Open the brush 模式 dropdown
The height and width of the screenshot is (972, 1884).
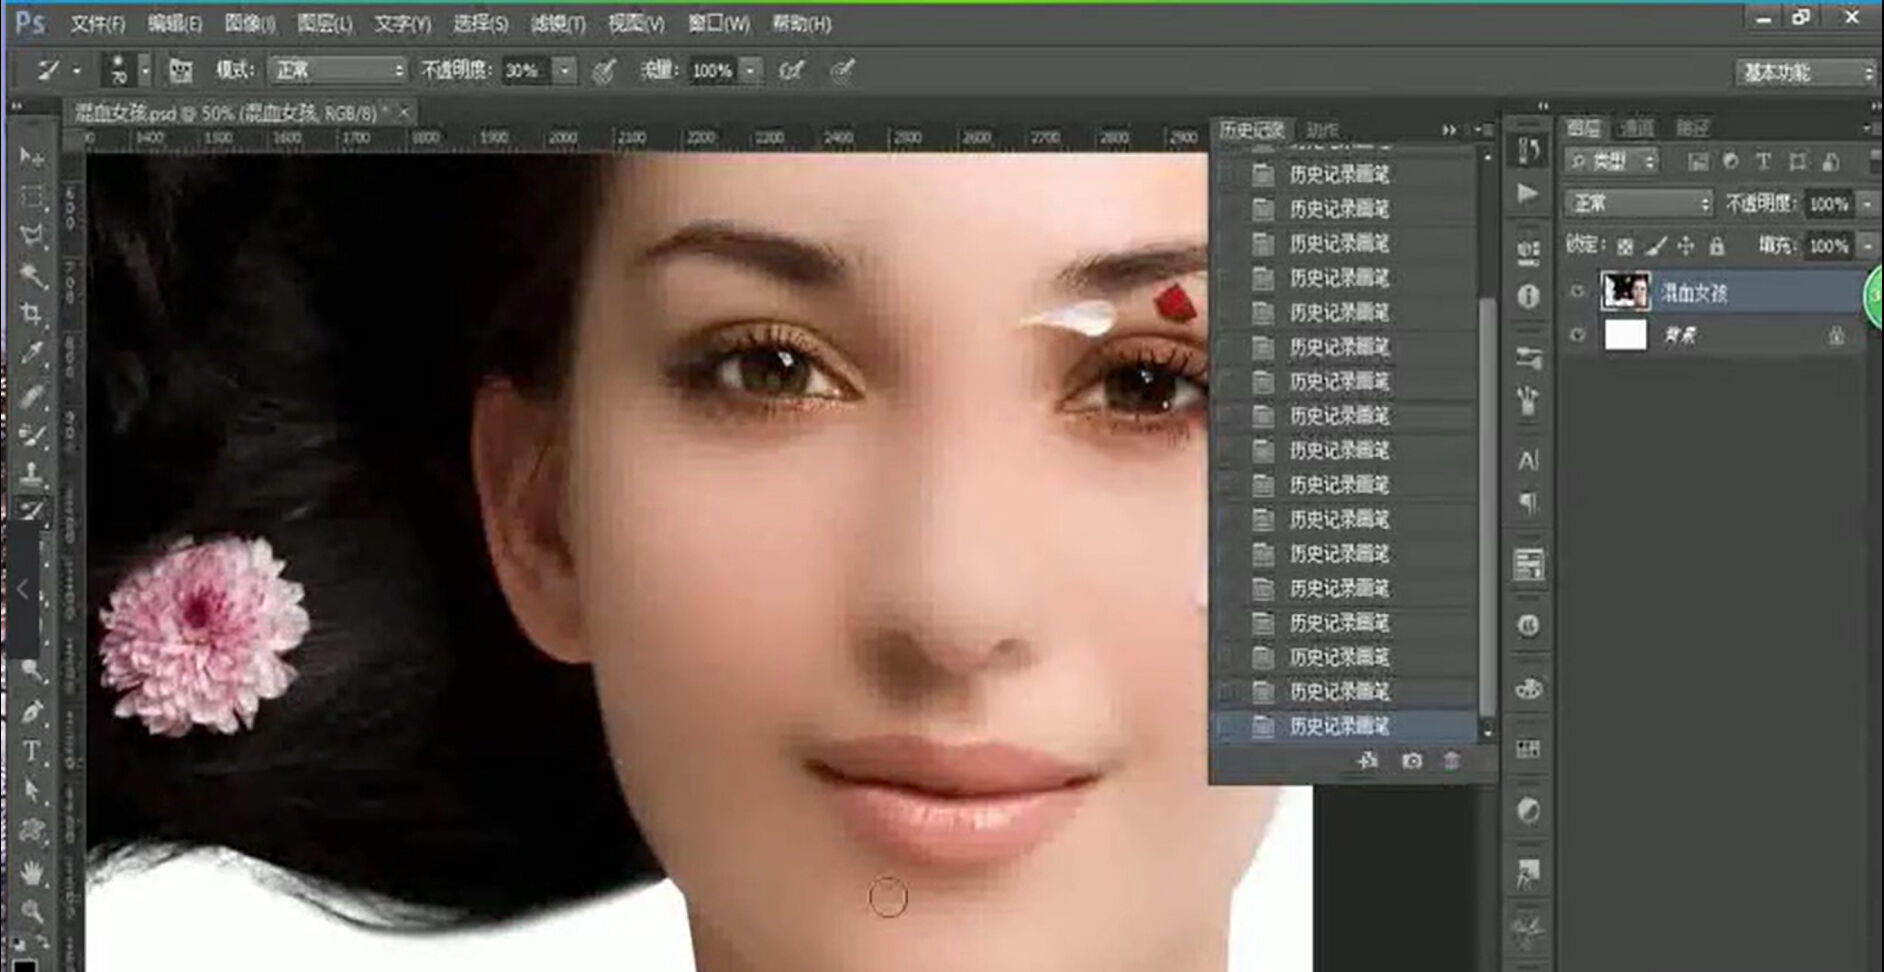point(338,70)
